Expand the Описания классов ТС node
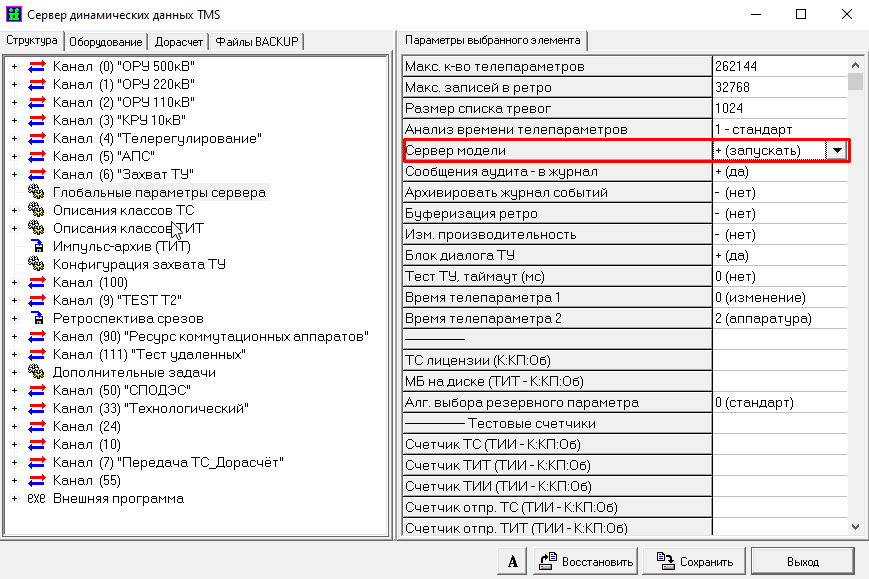Image resolution: width=869 pixels, height=579 pixels. click(x=14, y=210)
